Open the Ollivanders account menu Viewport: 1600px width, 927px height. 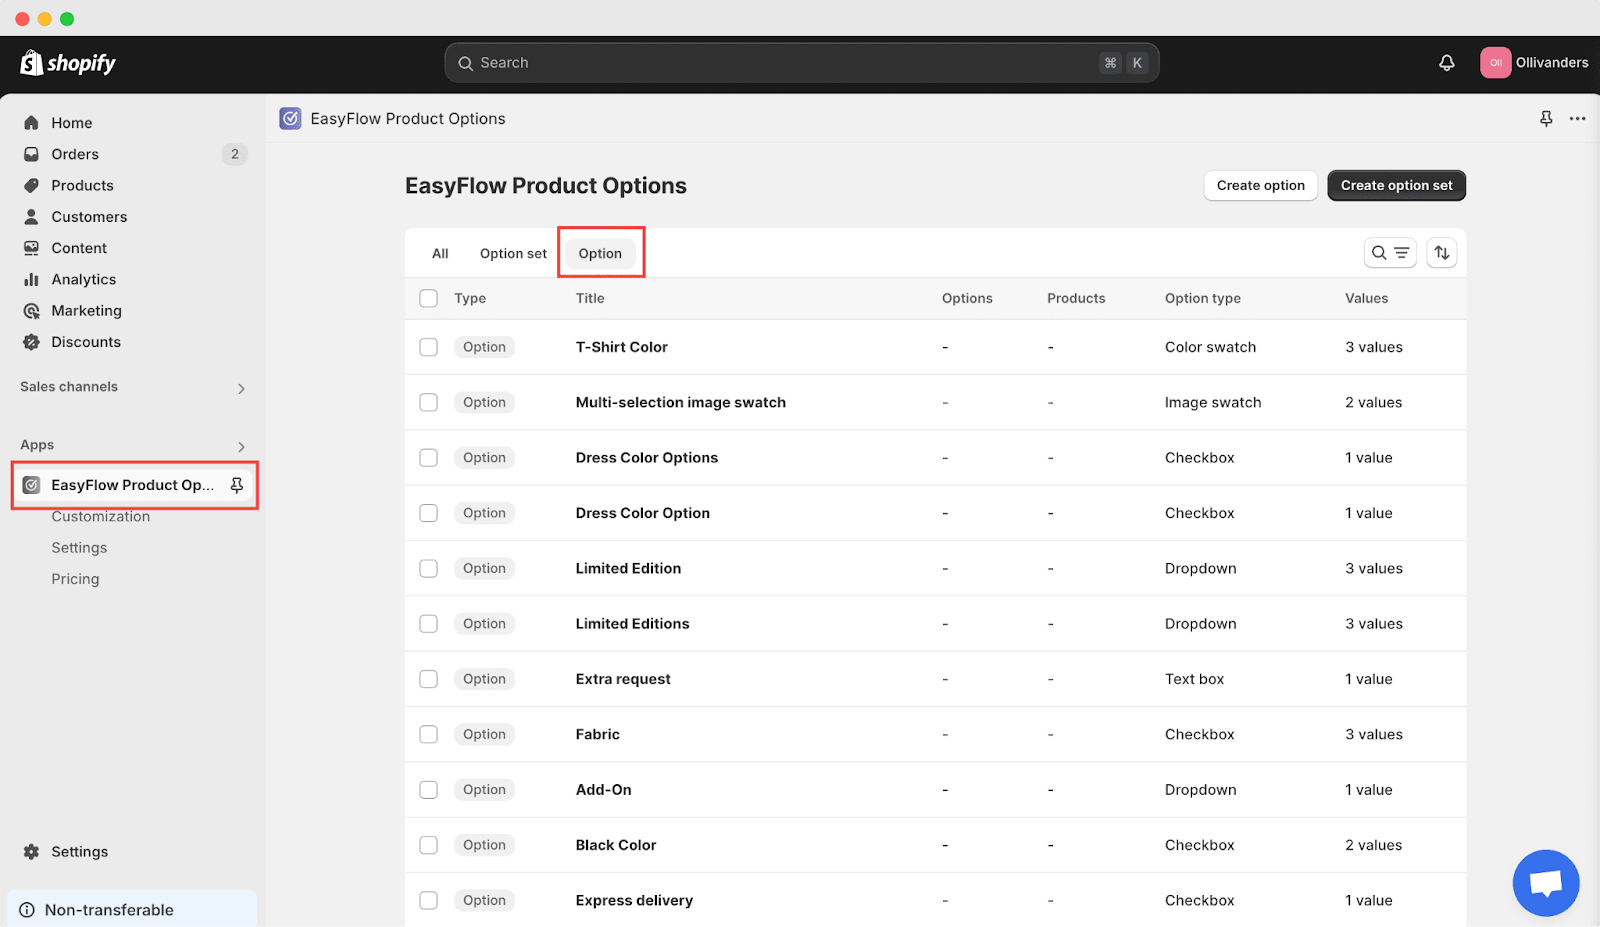[1534, 63]
